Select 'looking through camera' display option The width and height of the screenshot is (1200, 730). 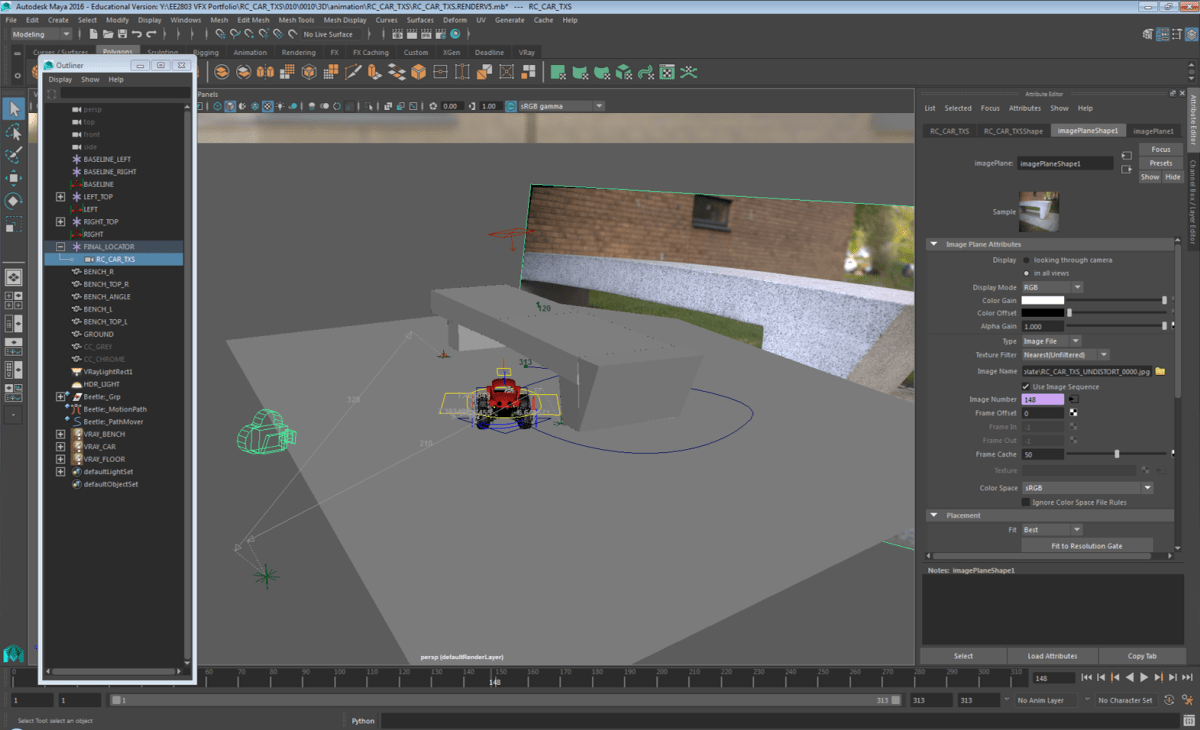pyautogui.click(x=1026, y=260)
